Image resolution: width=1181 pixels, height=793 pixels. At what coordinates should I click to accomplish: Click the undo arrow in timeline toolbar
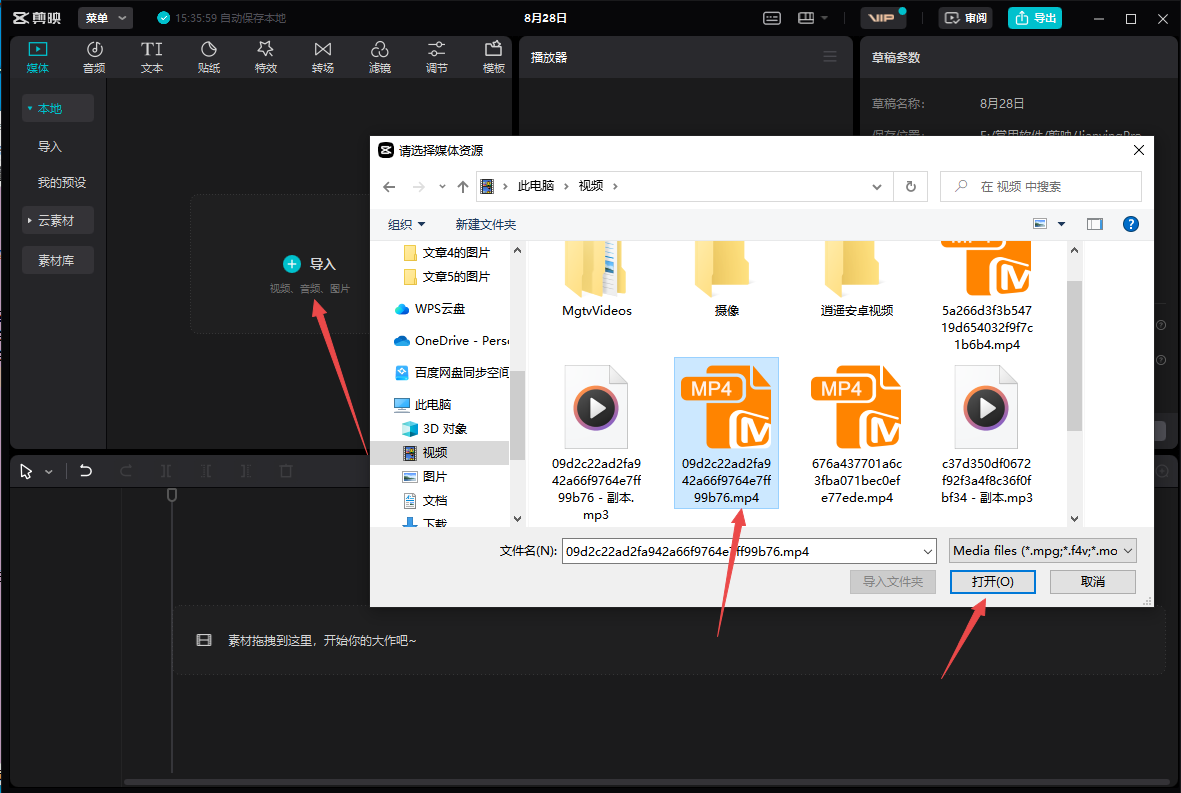pyautogui.click(x=86, y=471)
